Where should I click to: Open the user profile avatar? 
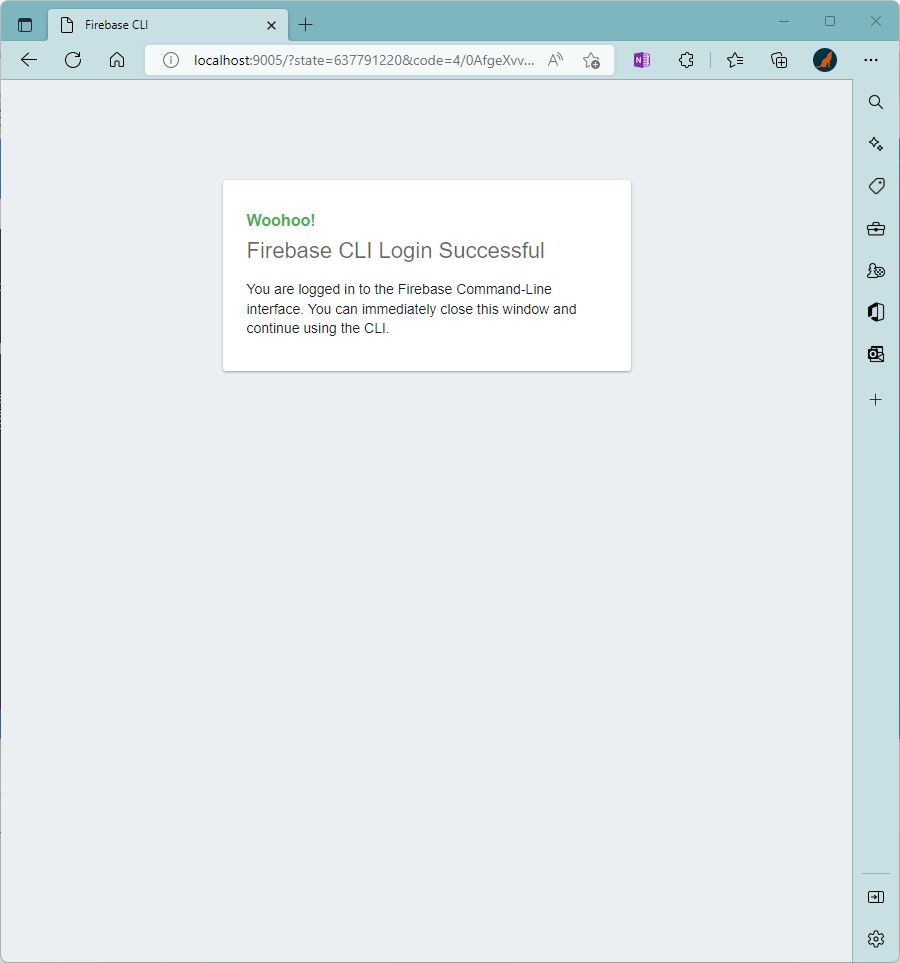coord(824,60)
